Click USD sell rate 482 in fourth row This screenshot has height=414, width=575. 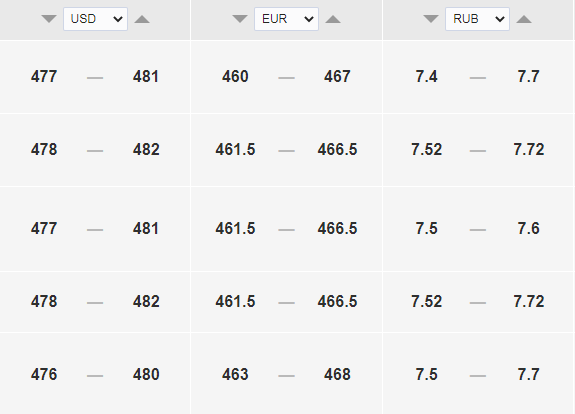(146, 301)
